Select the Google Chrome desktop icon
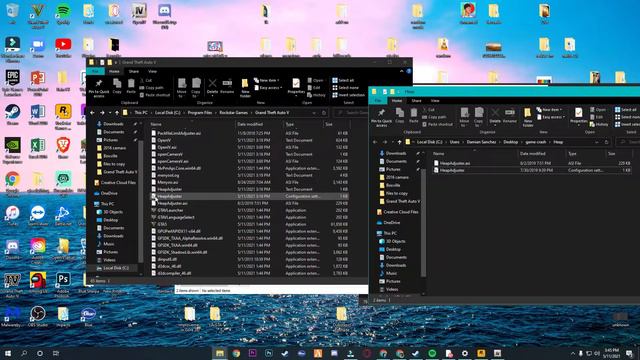640x360 pixels. tap(12, 182)
